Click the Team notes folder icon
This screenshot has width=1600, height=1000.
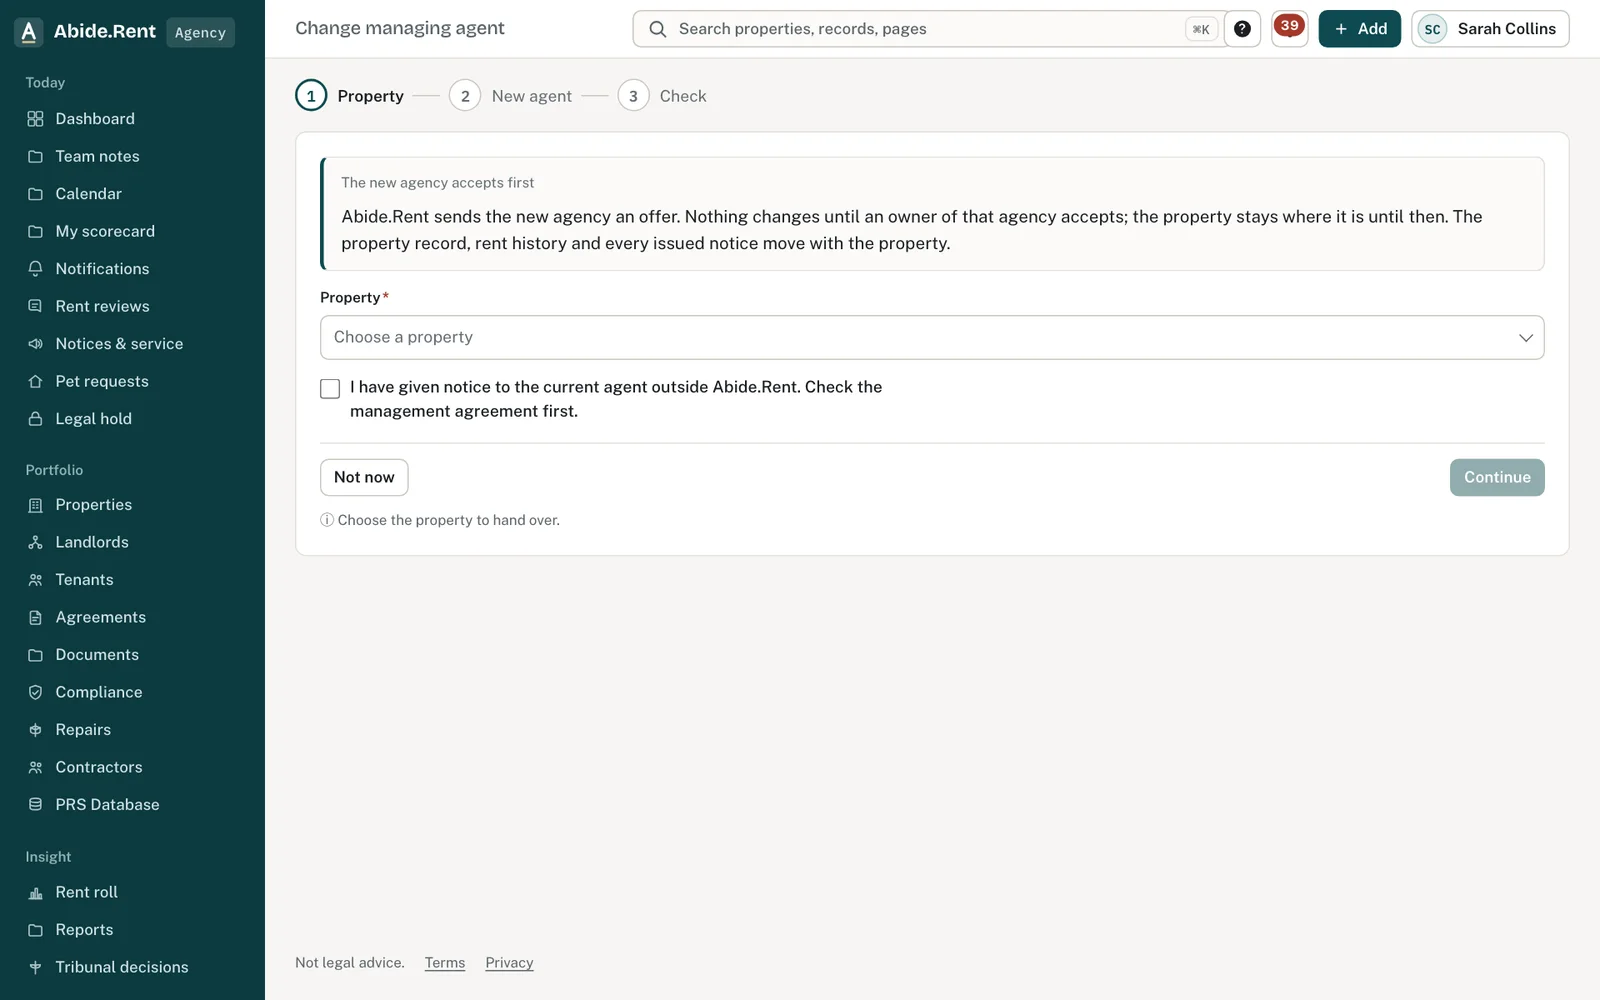pyautogui.click(x=35, y=156)
